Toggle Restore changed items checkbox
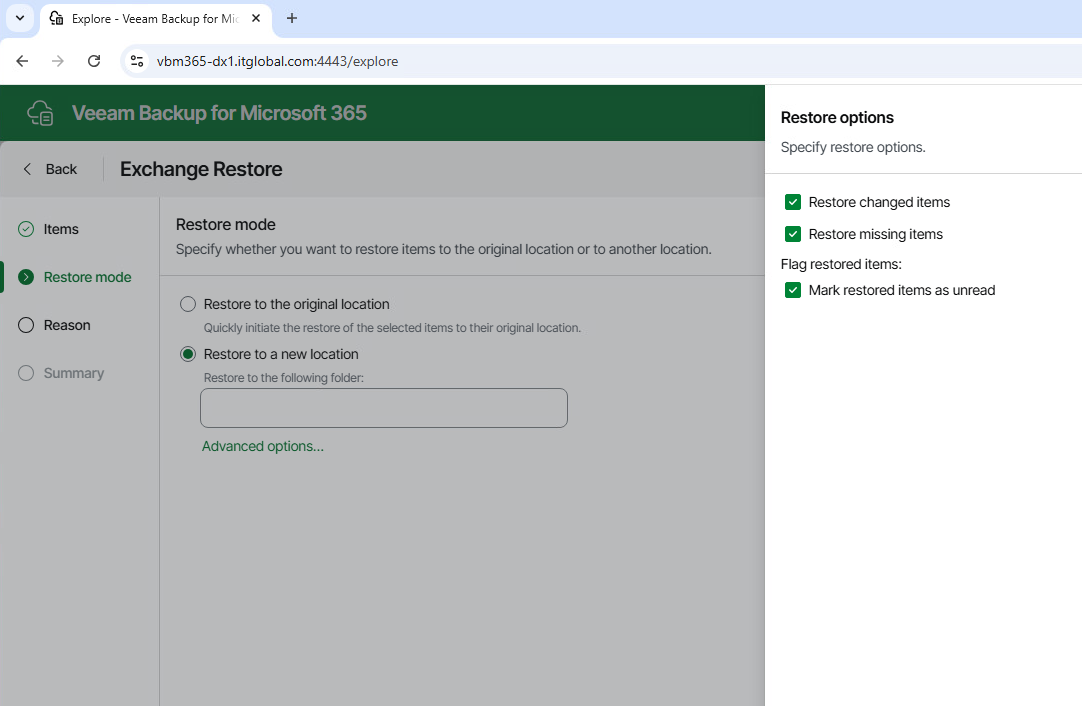Image resolution: width=1082 pixels, height=706 pixels. (793, 202)
